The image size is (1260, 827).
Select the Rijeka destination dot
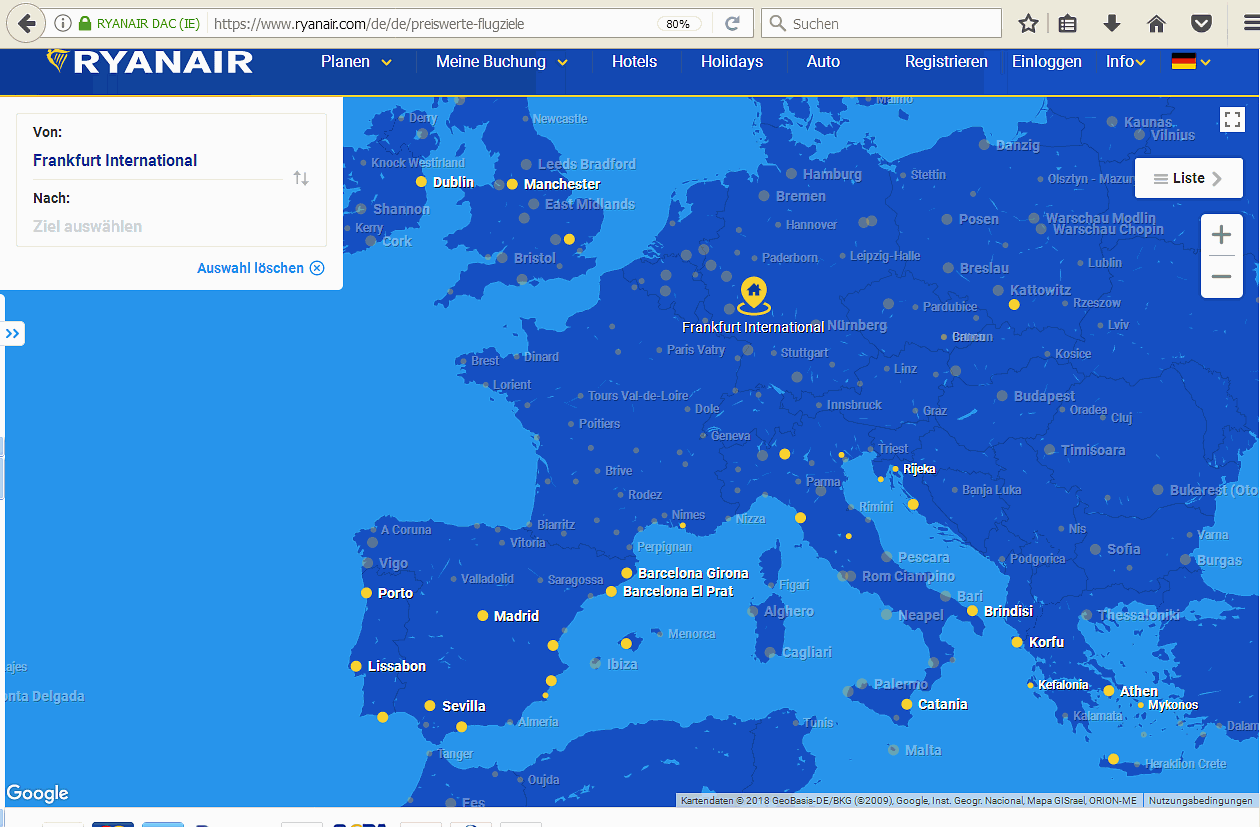pos(896,469)
